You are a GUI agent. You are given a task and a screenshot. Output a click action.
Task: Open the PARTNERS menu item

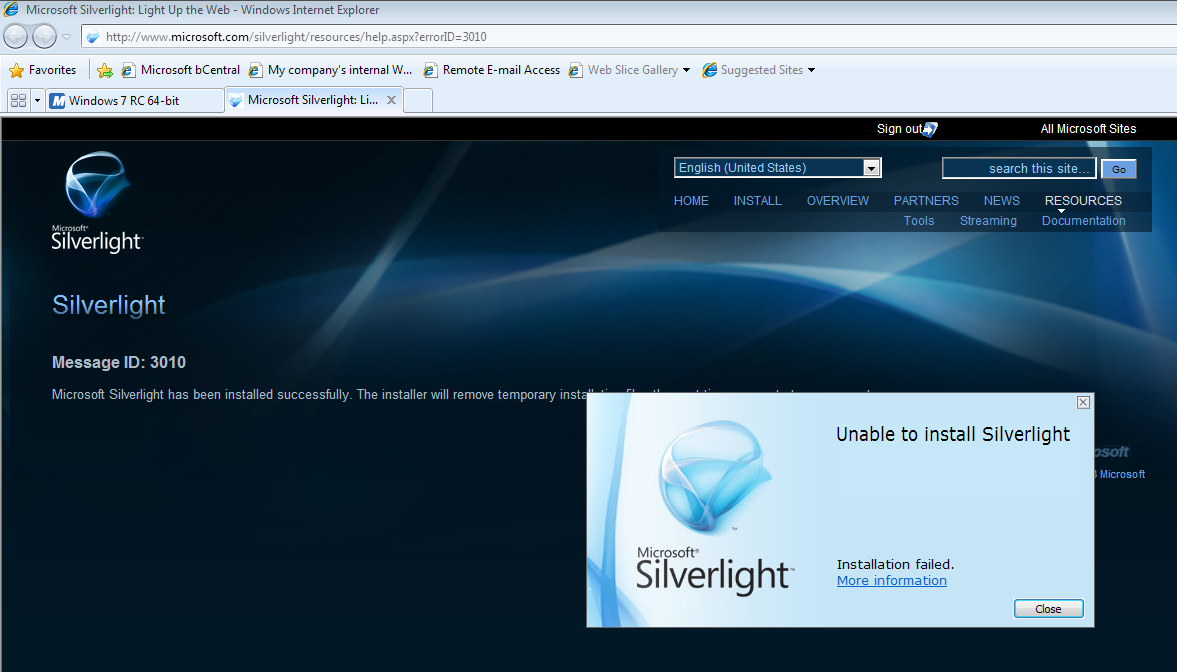pos(926,200)
